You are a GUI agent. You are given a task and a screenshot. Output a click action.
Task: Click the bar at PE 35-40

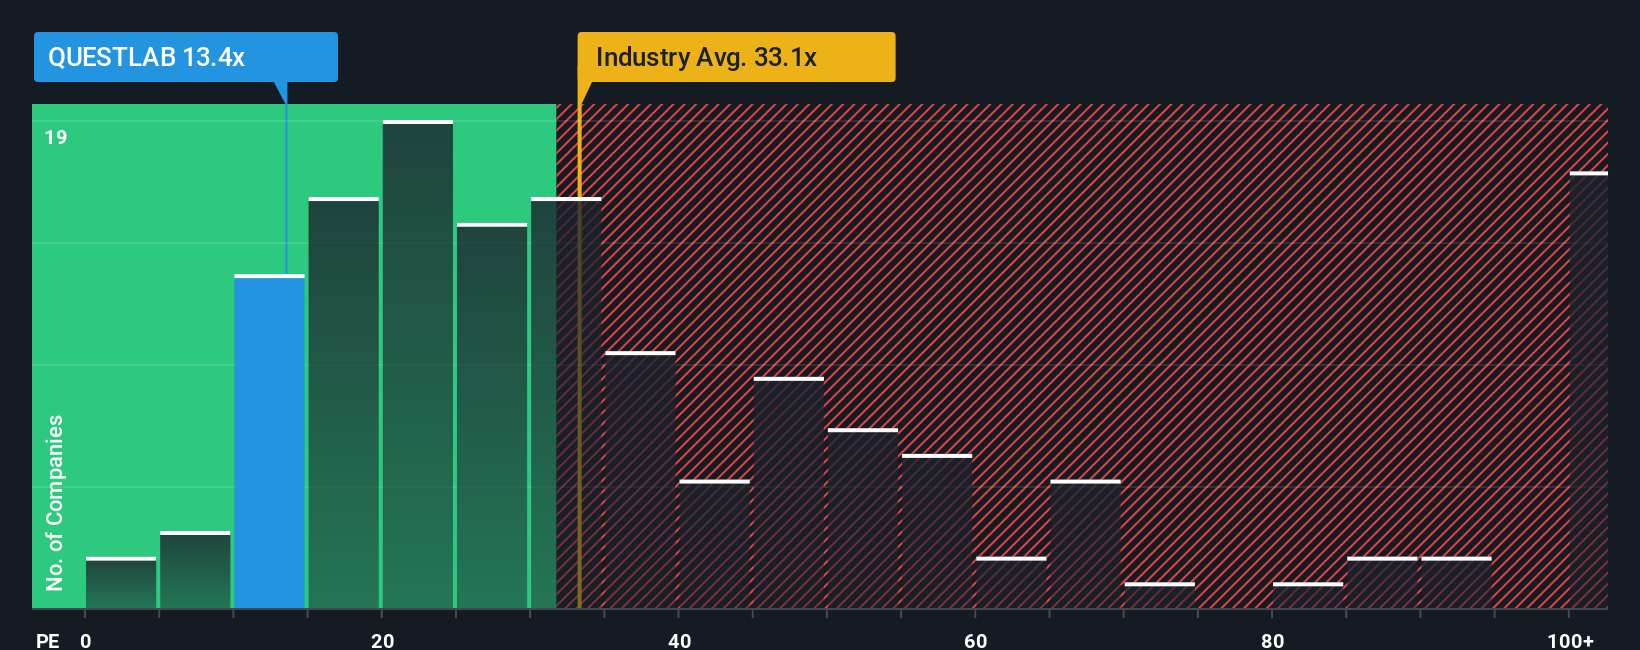[x=640, y=480]
